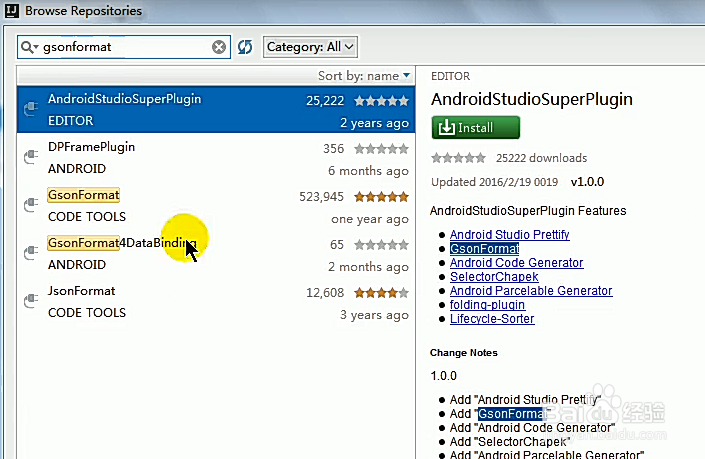Click the Updated 2016/2/19 text
Image resolution: width=705 pixels, height=459 pixels.
coord(494,182)
